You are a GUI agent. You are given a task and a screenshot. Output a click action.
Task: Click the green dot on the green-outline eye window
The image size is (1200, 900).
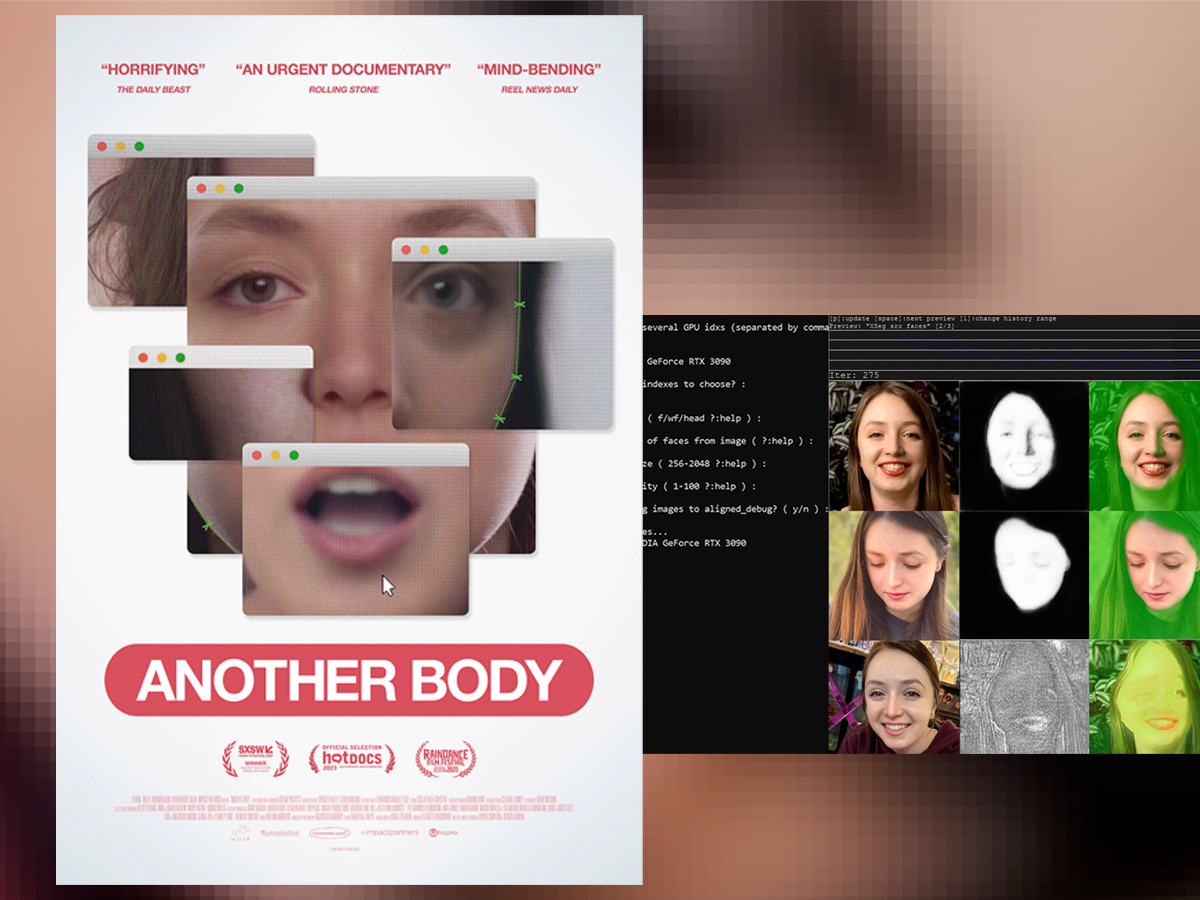tap(443, 249)
